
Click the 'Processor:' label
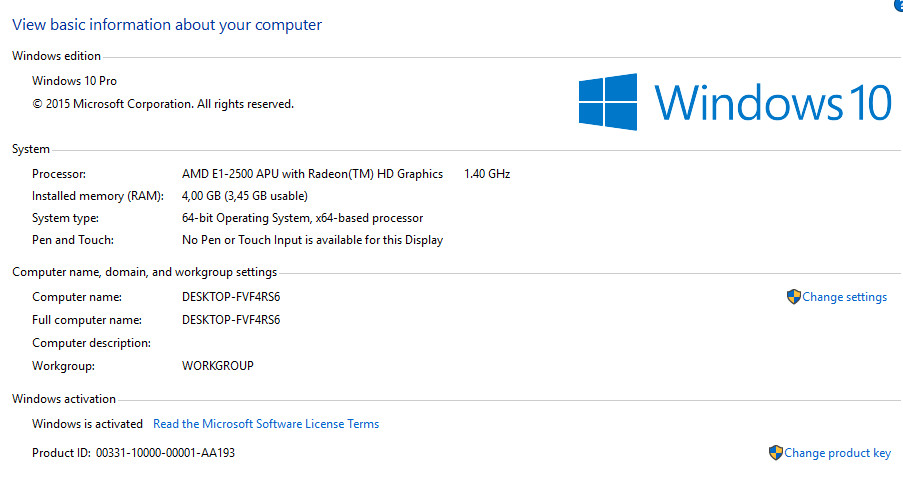pos(59,174)
